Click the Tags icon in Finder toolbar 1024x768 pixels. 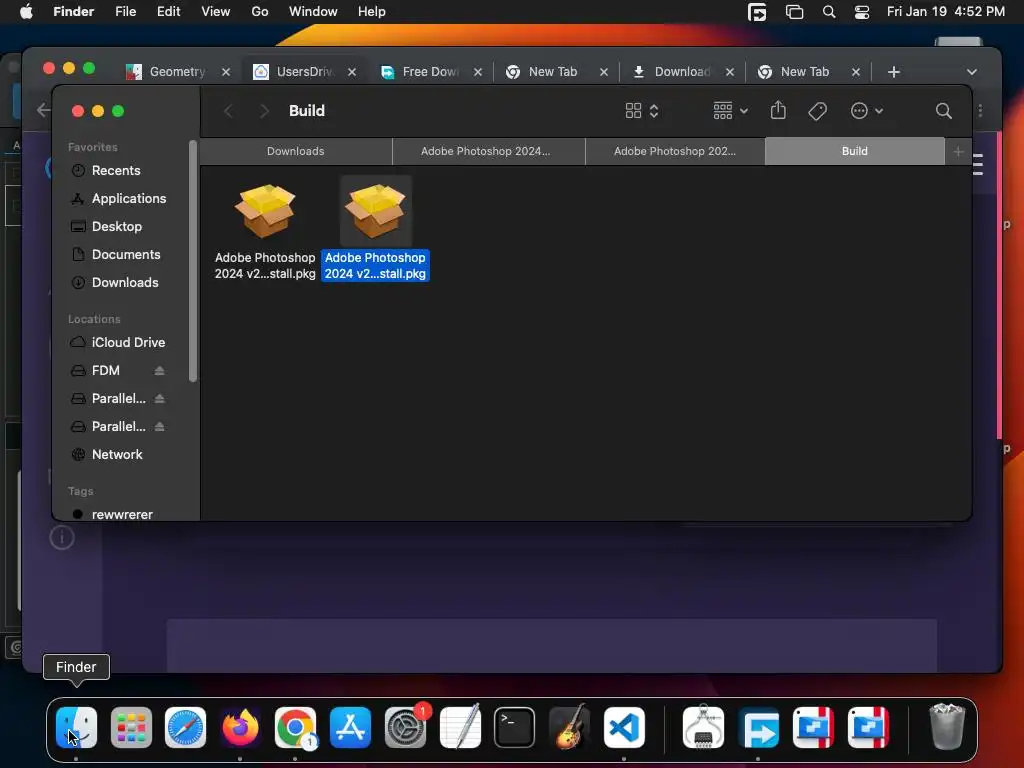[818, 111]
